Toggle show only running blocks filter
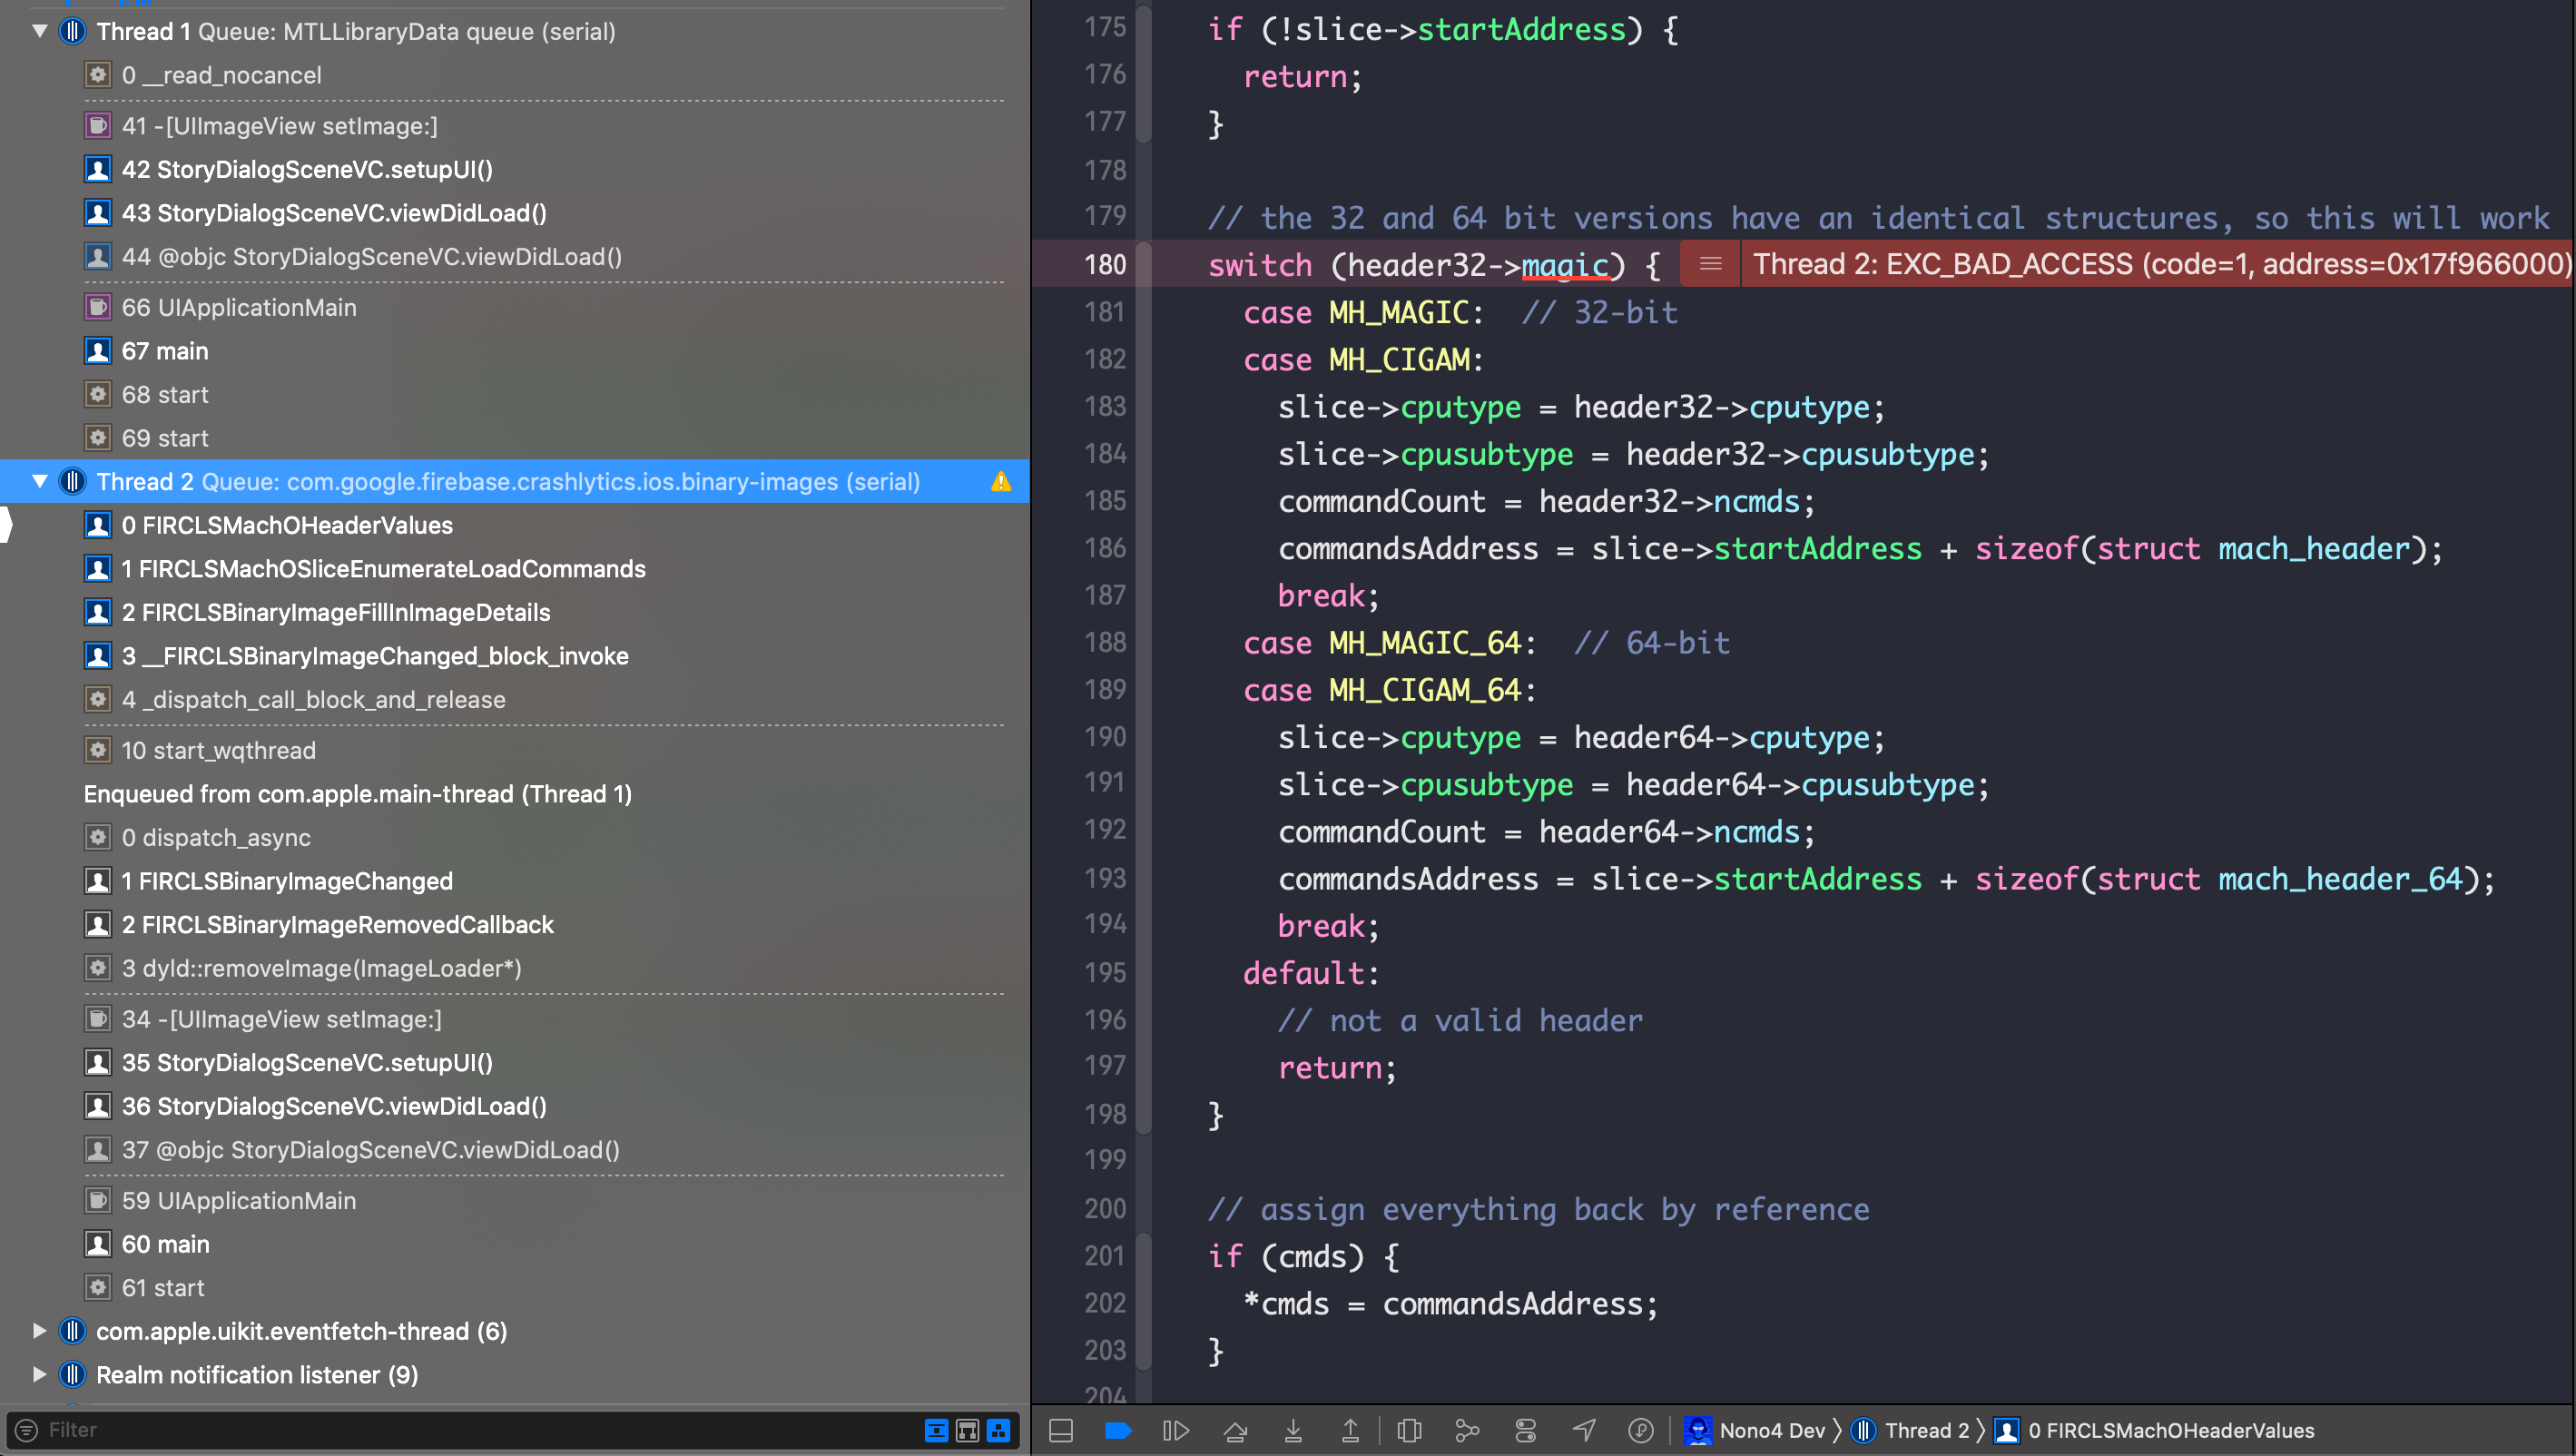This screenshot has width=2576, height=1456. click(x=998, y=1431)
